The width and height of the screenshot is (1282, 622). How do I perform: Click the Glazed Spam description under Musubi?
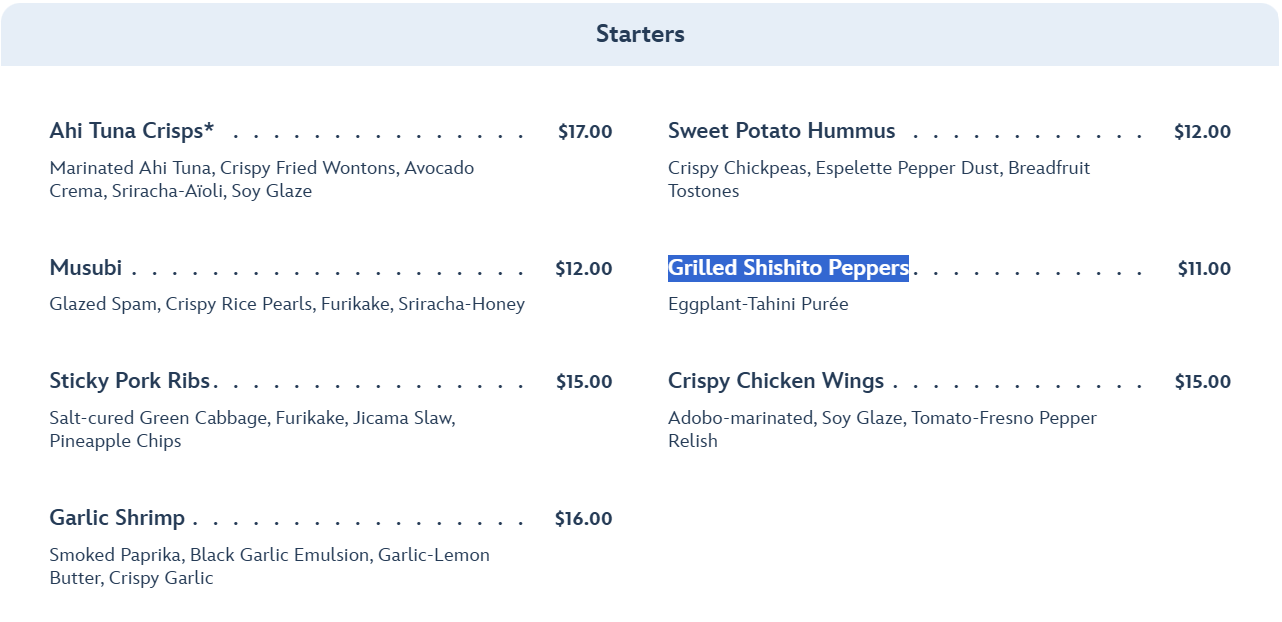point(287,304)
